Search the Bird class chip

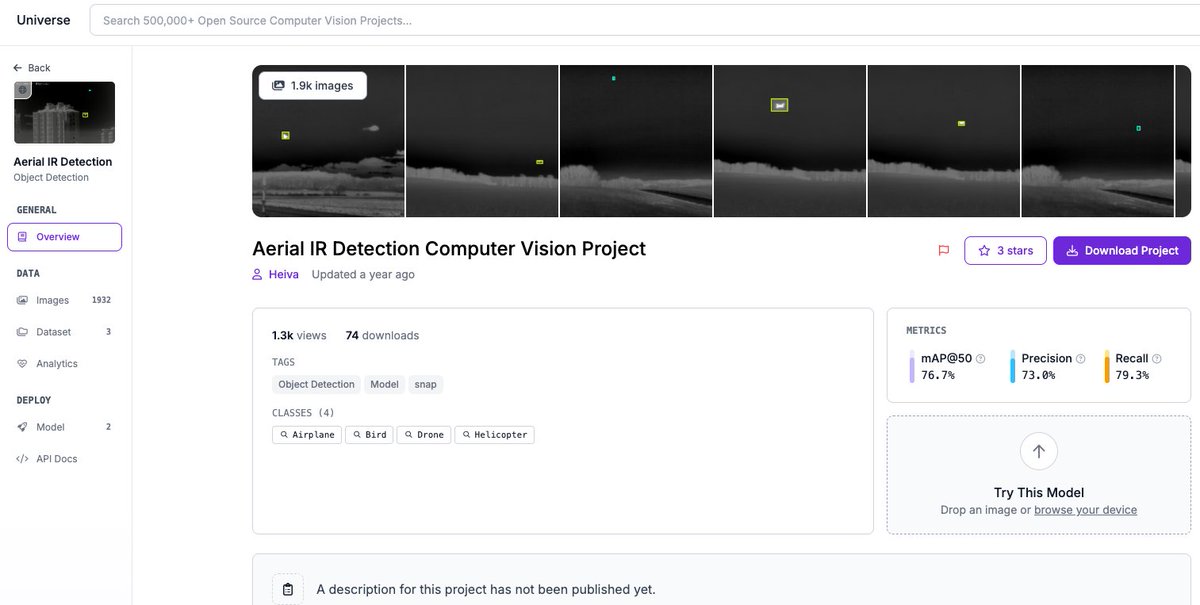point(369,435)
